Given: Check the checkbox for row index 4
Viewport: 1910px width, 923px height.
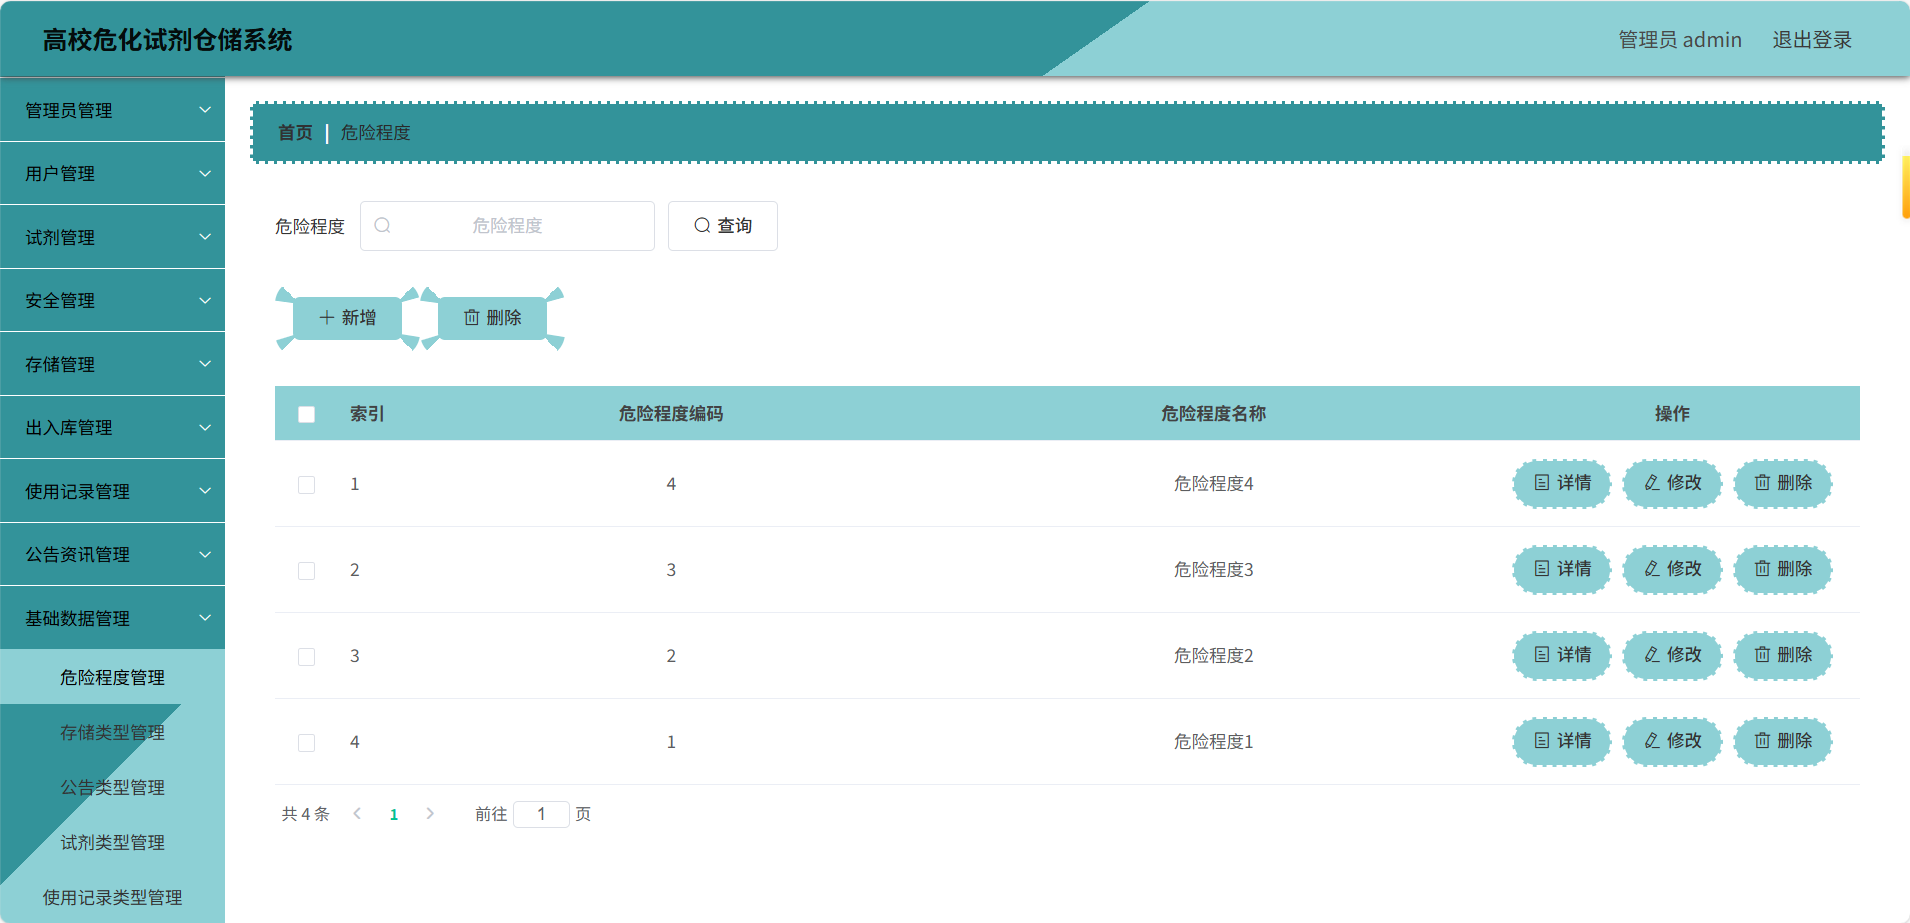Looking at the screenshot, I should [x=307, y=743].
